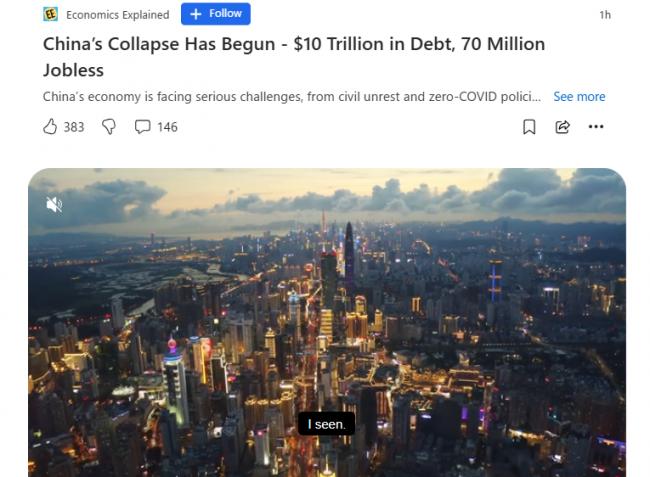Click the Economics Explained channel avatar
The height and width of the screenshot is (477, 650).
[50, 14]
